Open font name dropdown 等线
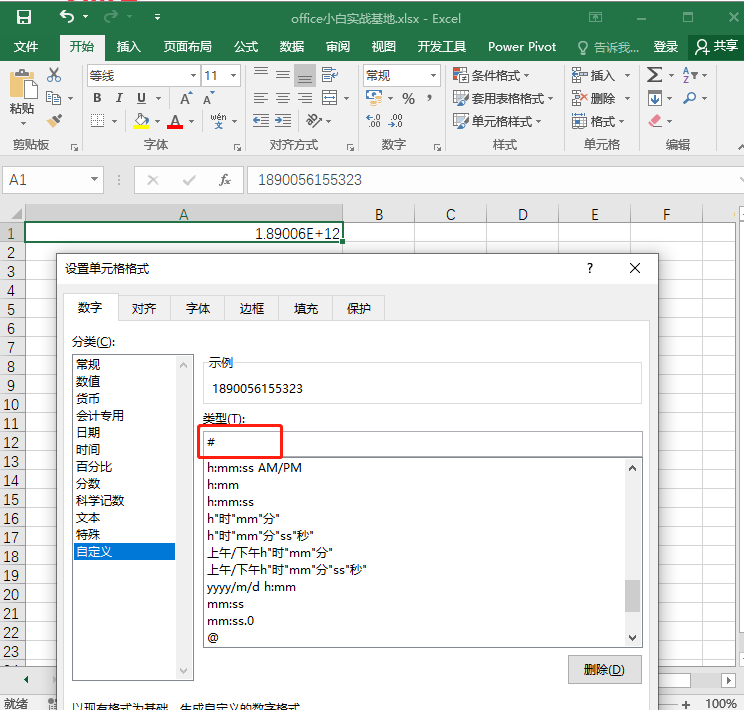Viewport: 744px width, 710px height. pyautogui.click(x=194, y=75)
